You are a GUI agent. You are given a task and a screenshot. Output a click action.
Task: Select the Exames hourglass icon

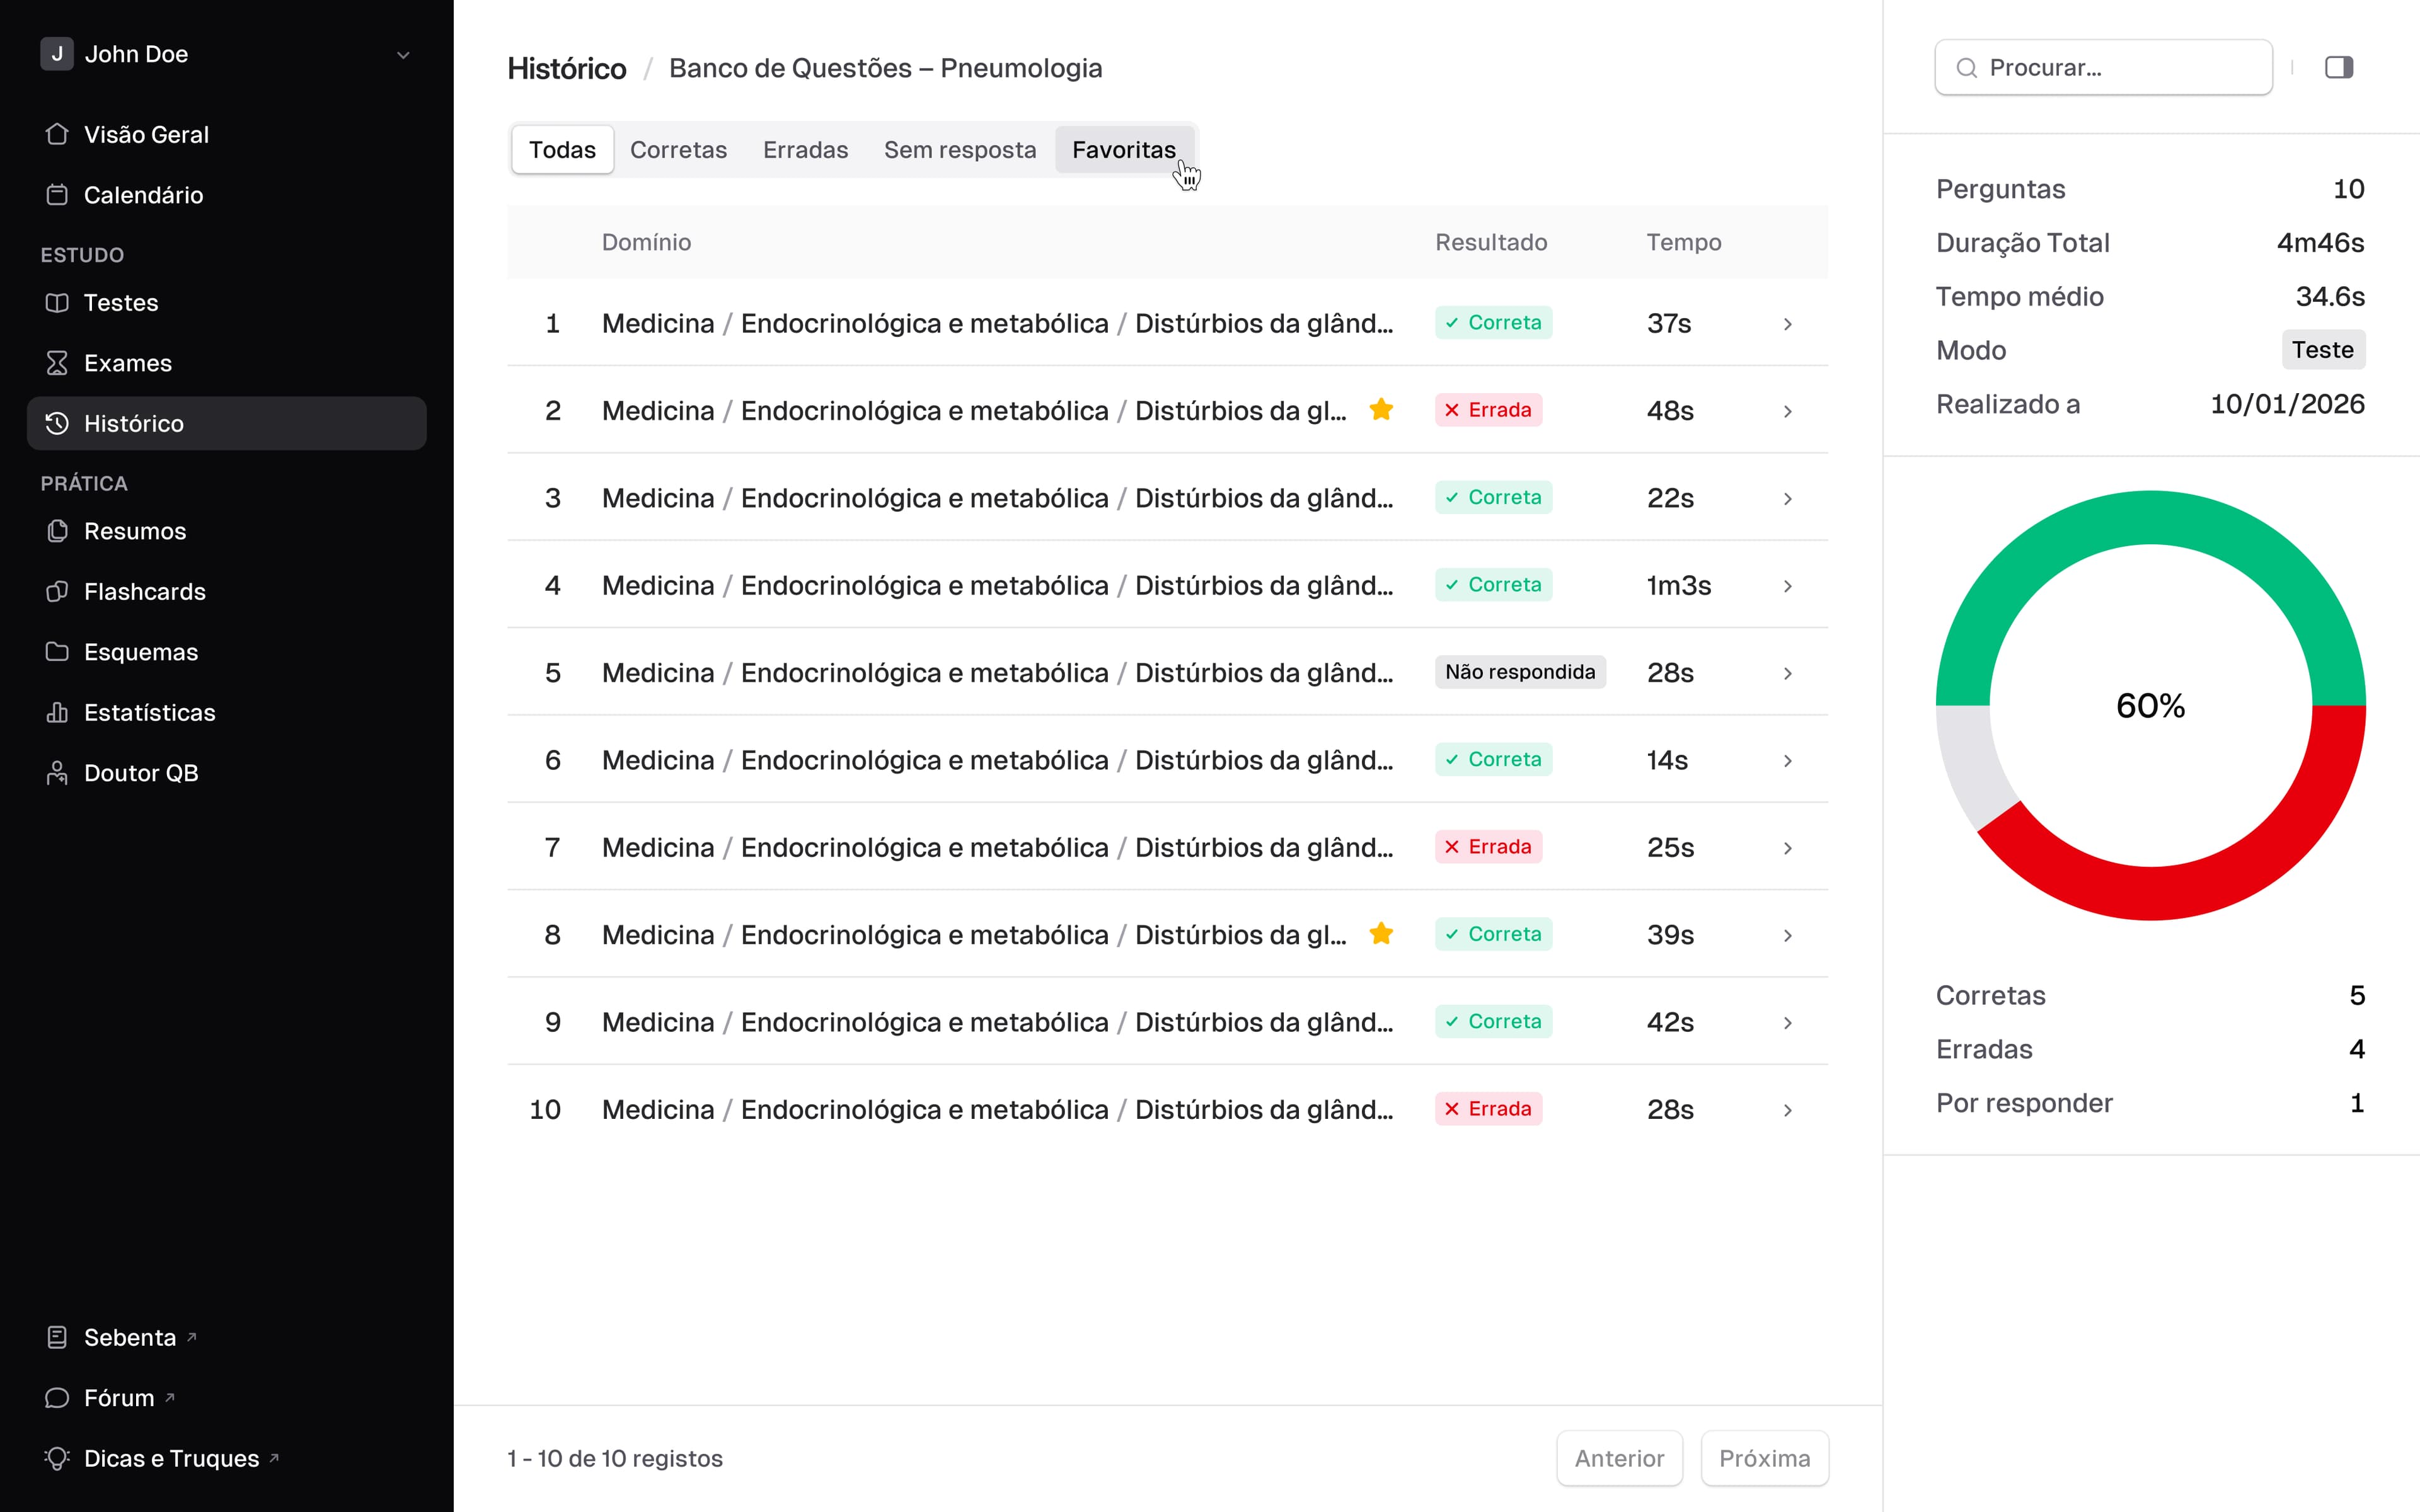(x=57, y=363)
